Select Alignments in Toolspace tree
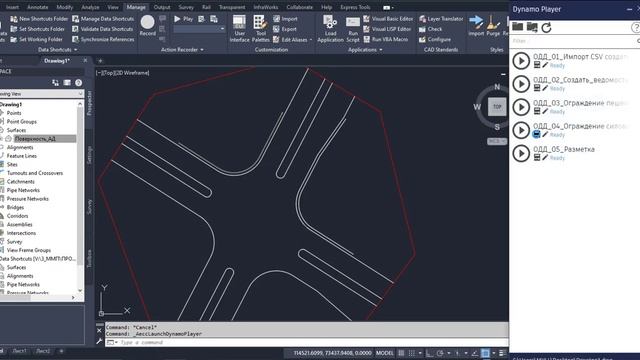 click(x=20, y=147)
